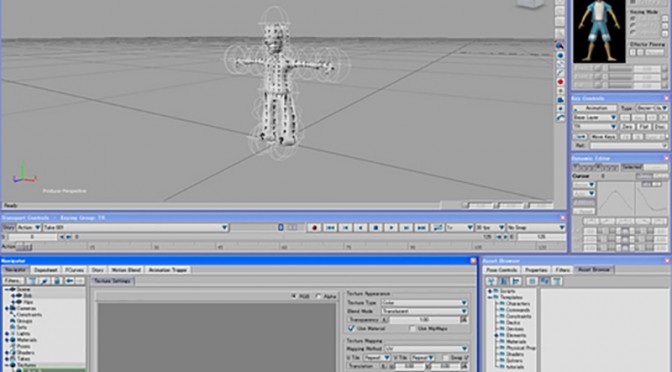672x372 pixels.
Task: Switch to the Pose Controls tab
Action: [x=501, y=270]
